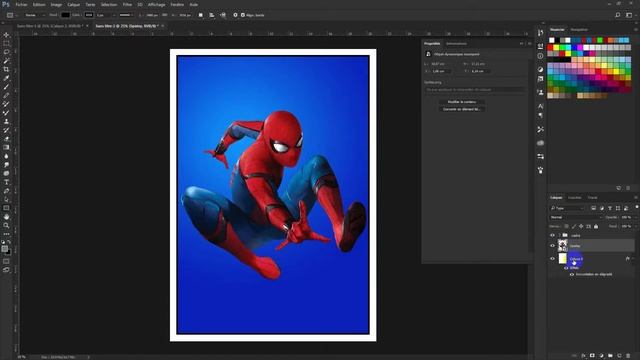The height and width of the screenshot is (360, 640).
Task: Toggle Quick Mask mode in toolbar
Action: click(7, 261)
